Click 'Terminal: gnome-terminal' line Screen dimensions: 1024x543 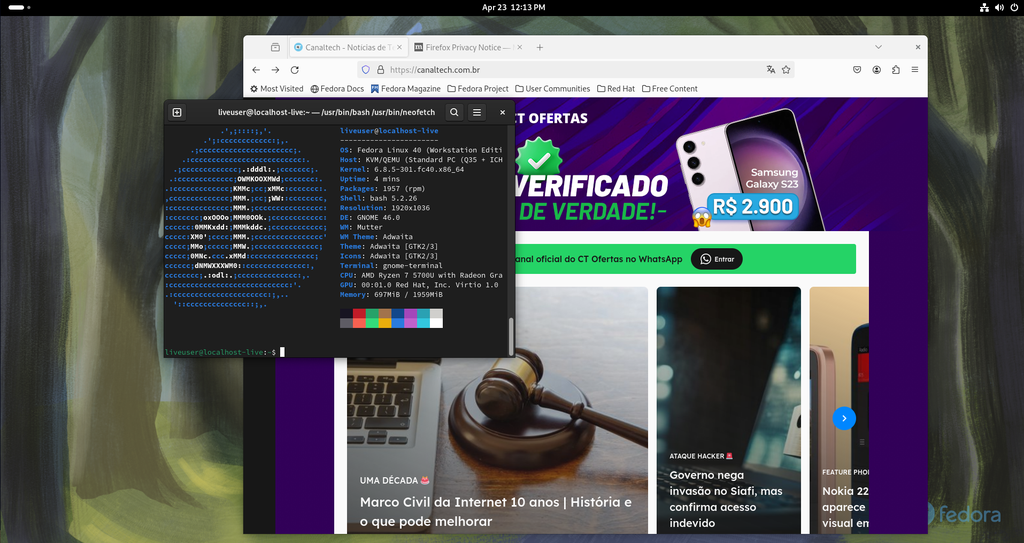click(x=391, y=266)
